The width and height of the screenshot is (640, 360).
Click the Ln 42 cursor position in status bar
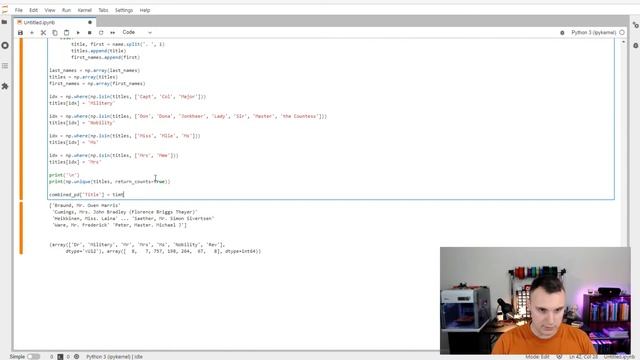(x=583, y=357)
